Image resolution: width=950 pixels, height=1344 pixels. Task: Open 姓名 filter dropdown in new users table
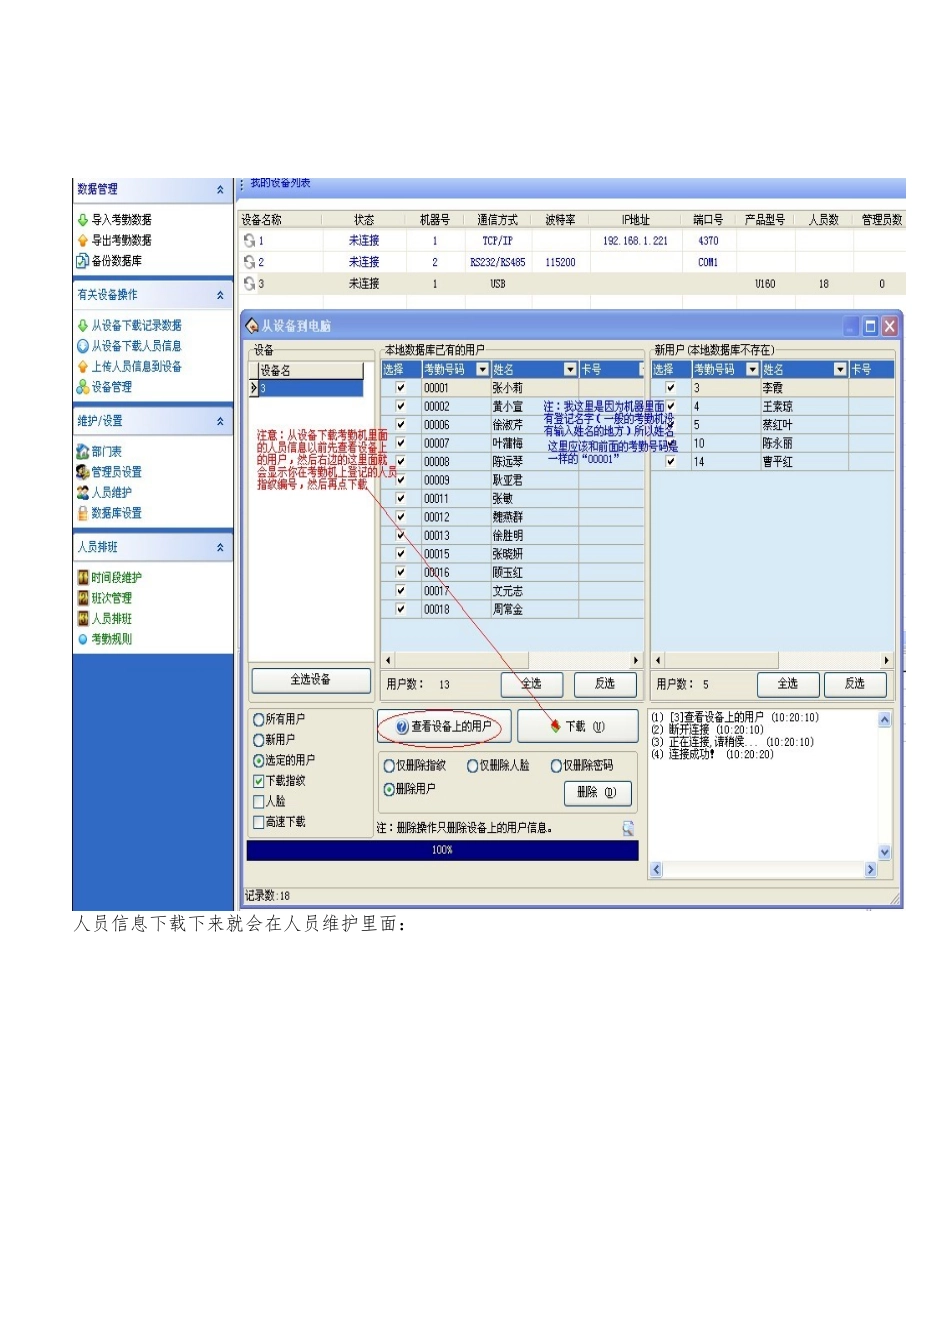tap(841, 370)
